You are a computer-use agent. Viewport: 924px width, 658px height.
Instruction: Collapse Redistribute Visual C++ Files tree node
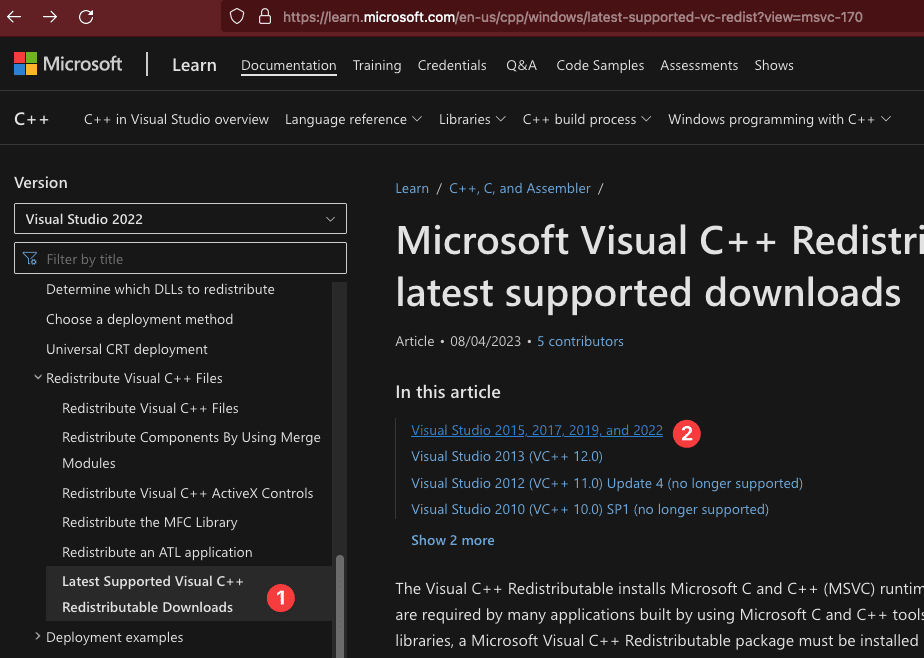tap(38, 378)
